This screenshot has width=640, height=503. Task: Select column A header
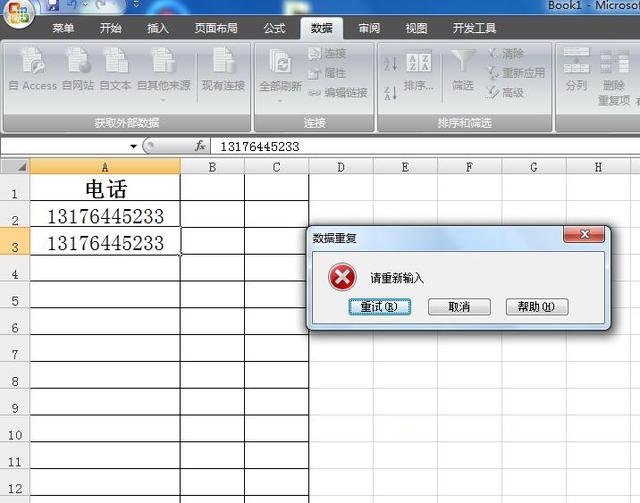[x=105, y=167]
